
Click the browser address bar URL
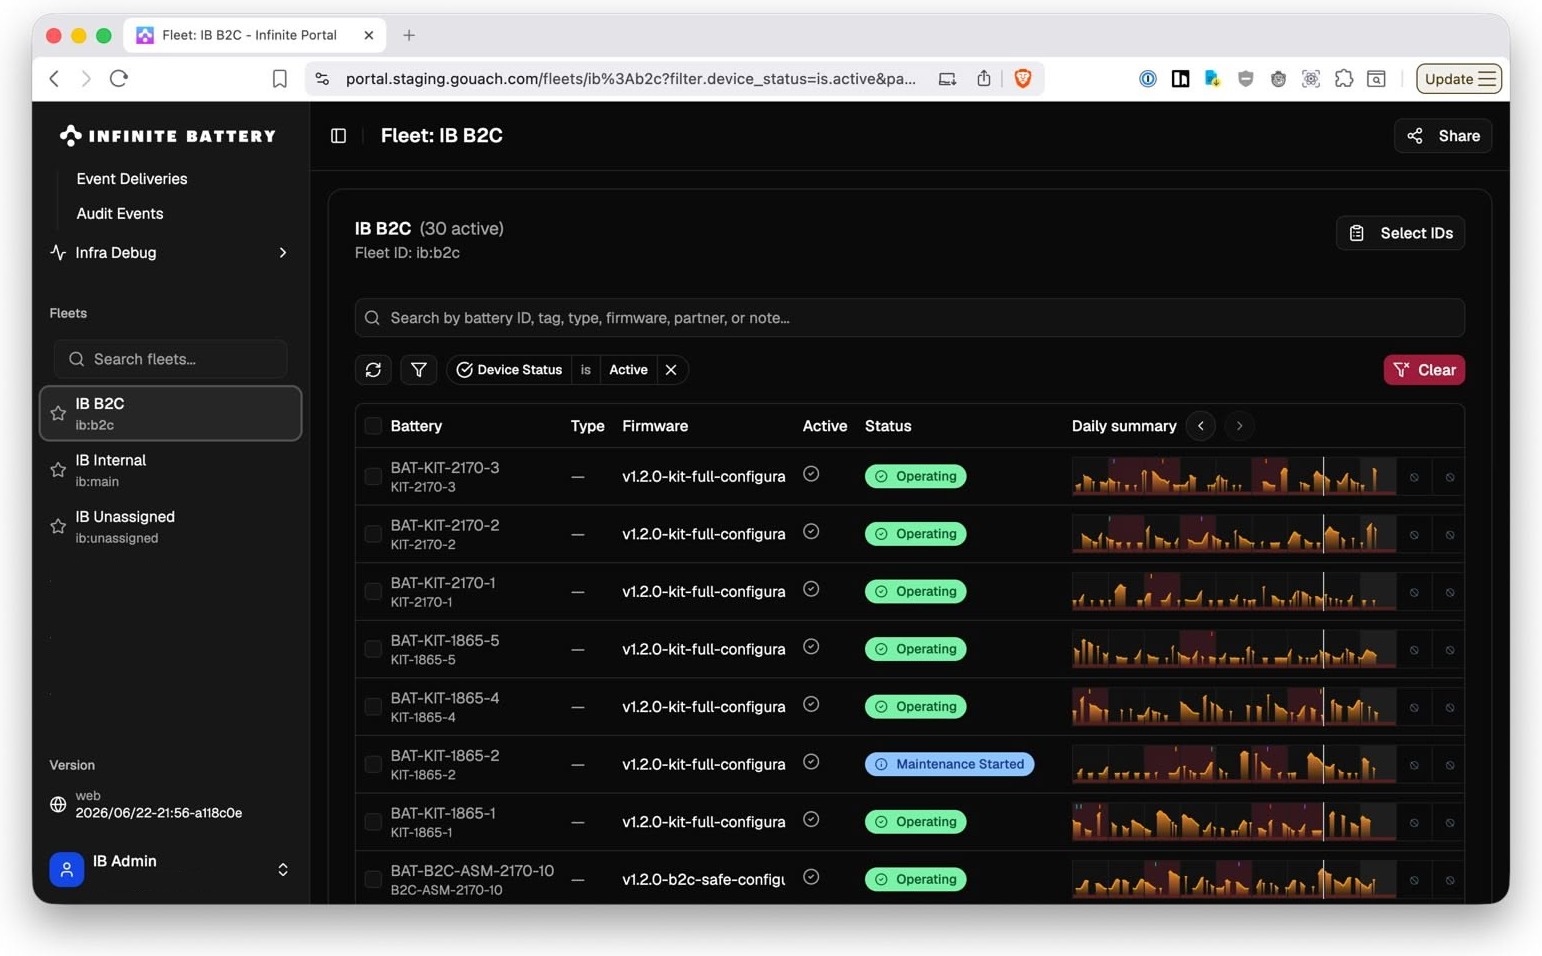(x=630, y=78)
